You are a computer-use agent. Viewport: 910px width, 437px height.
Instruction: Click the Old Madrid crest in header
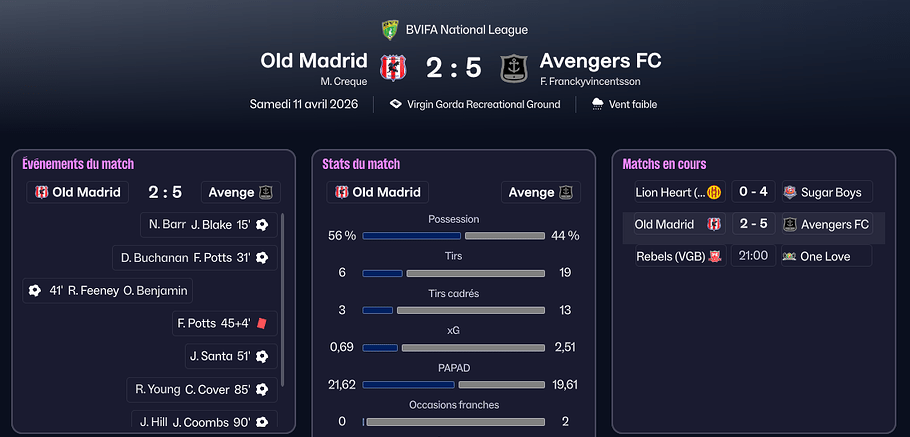pos(389,68)
